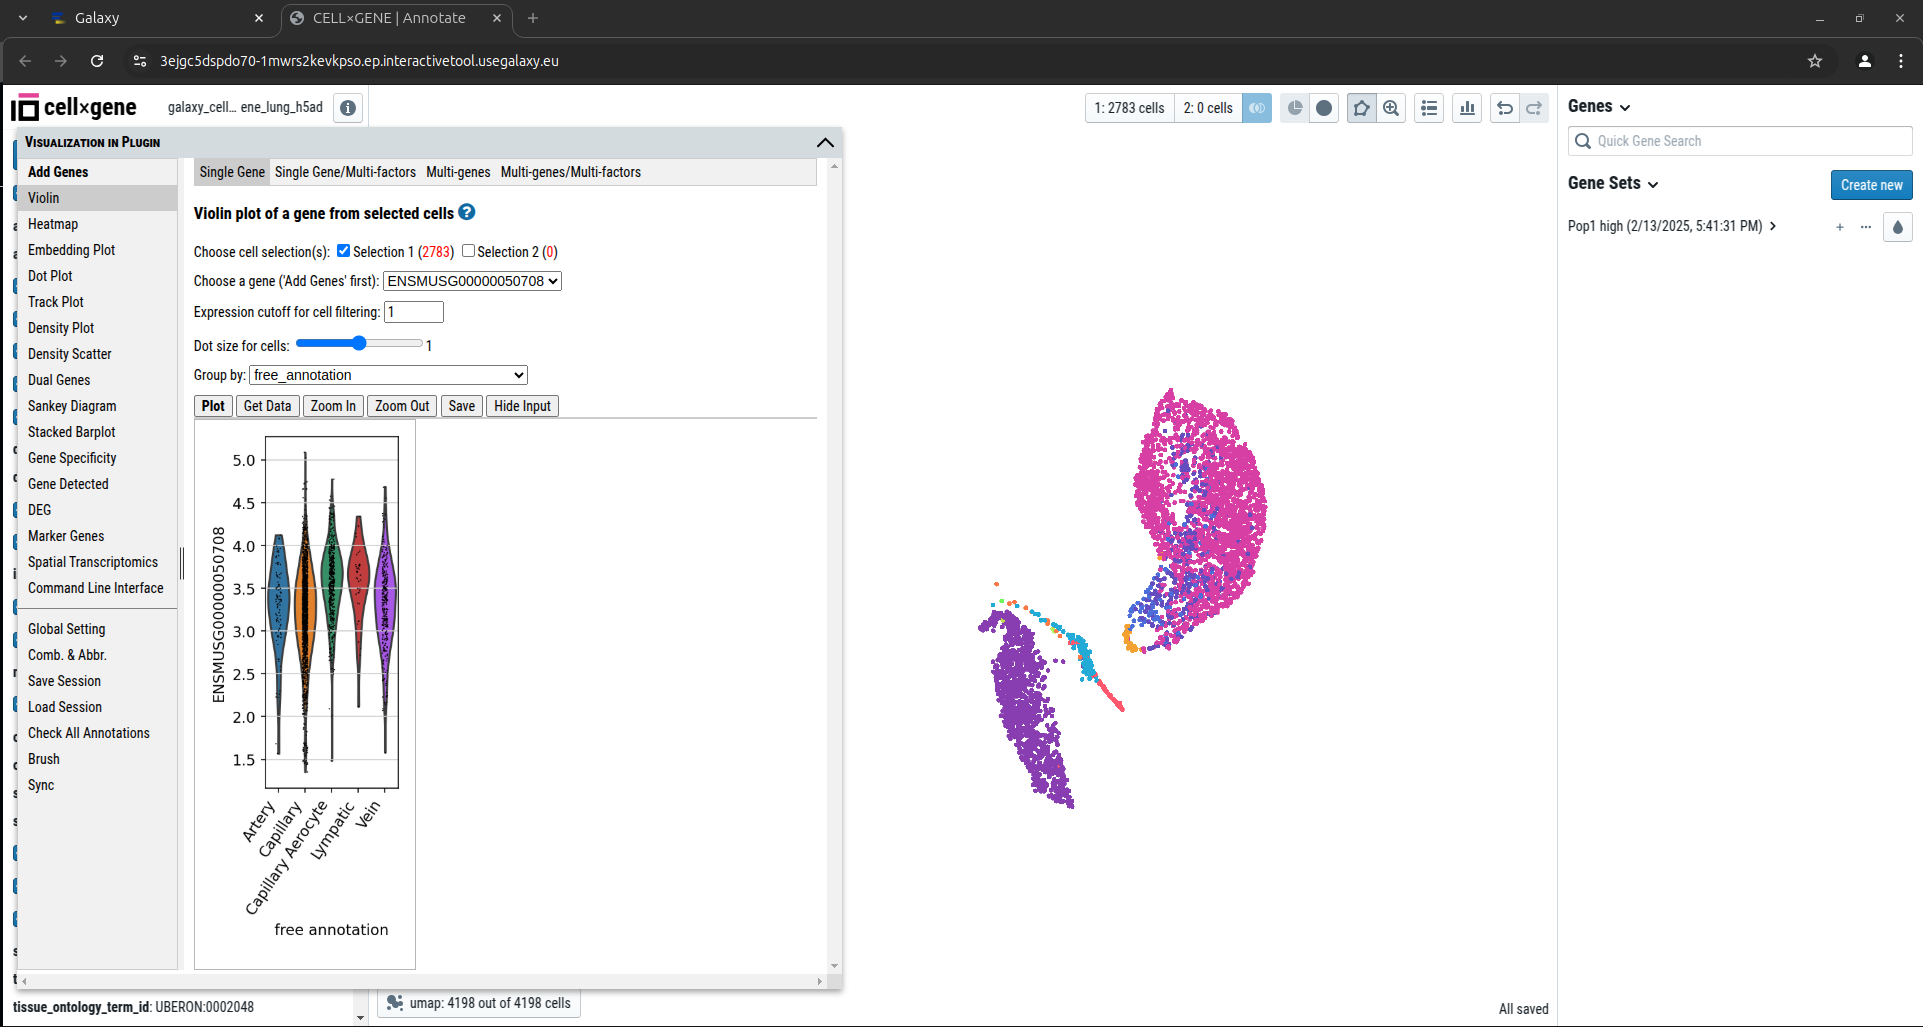
Task: Click the Create new gene set button
Action: 1871,185
